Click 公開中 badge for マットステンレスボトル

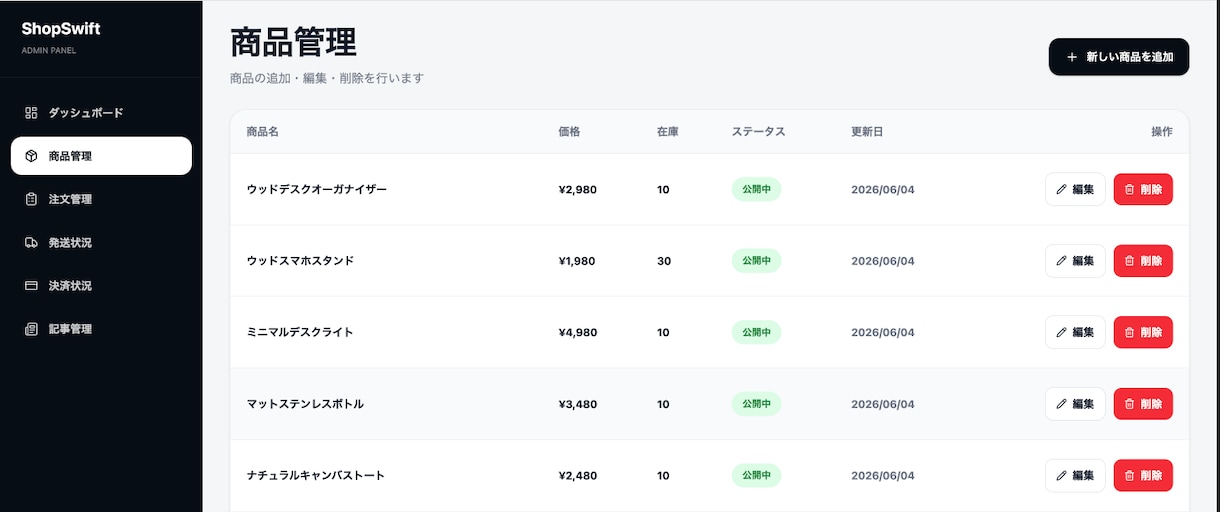(756, 404)
